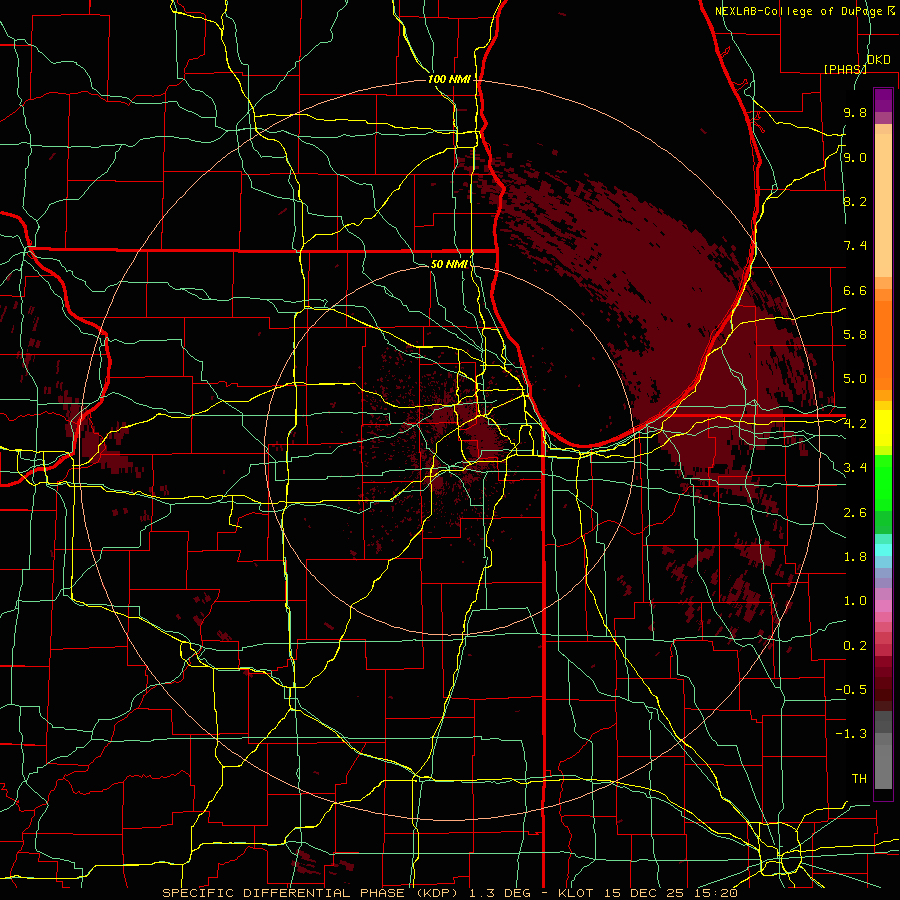Click the pink segment of the color bar
The image size is (900, 900).
(883, 606)
